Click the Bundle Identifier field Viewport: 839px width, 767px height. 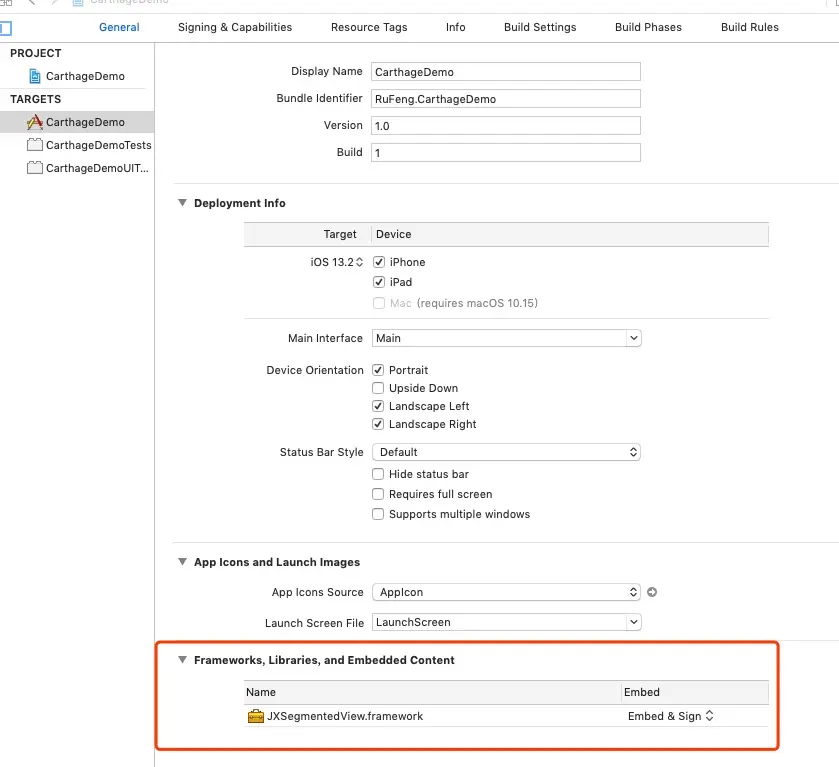(x=506, y=98)
